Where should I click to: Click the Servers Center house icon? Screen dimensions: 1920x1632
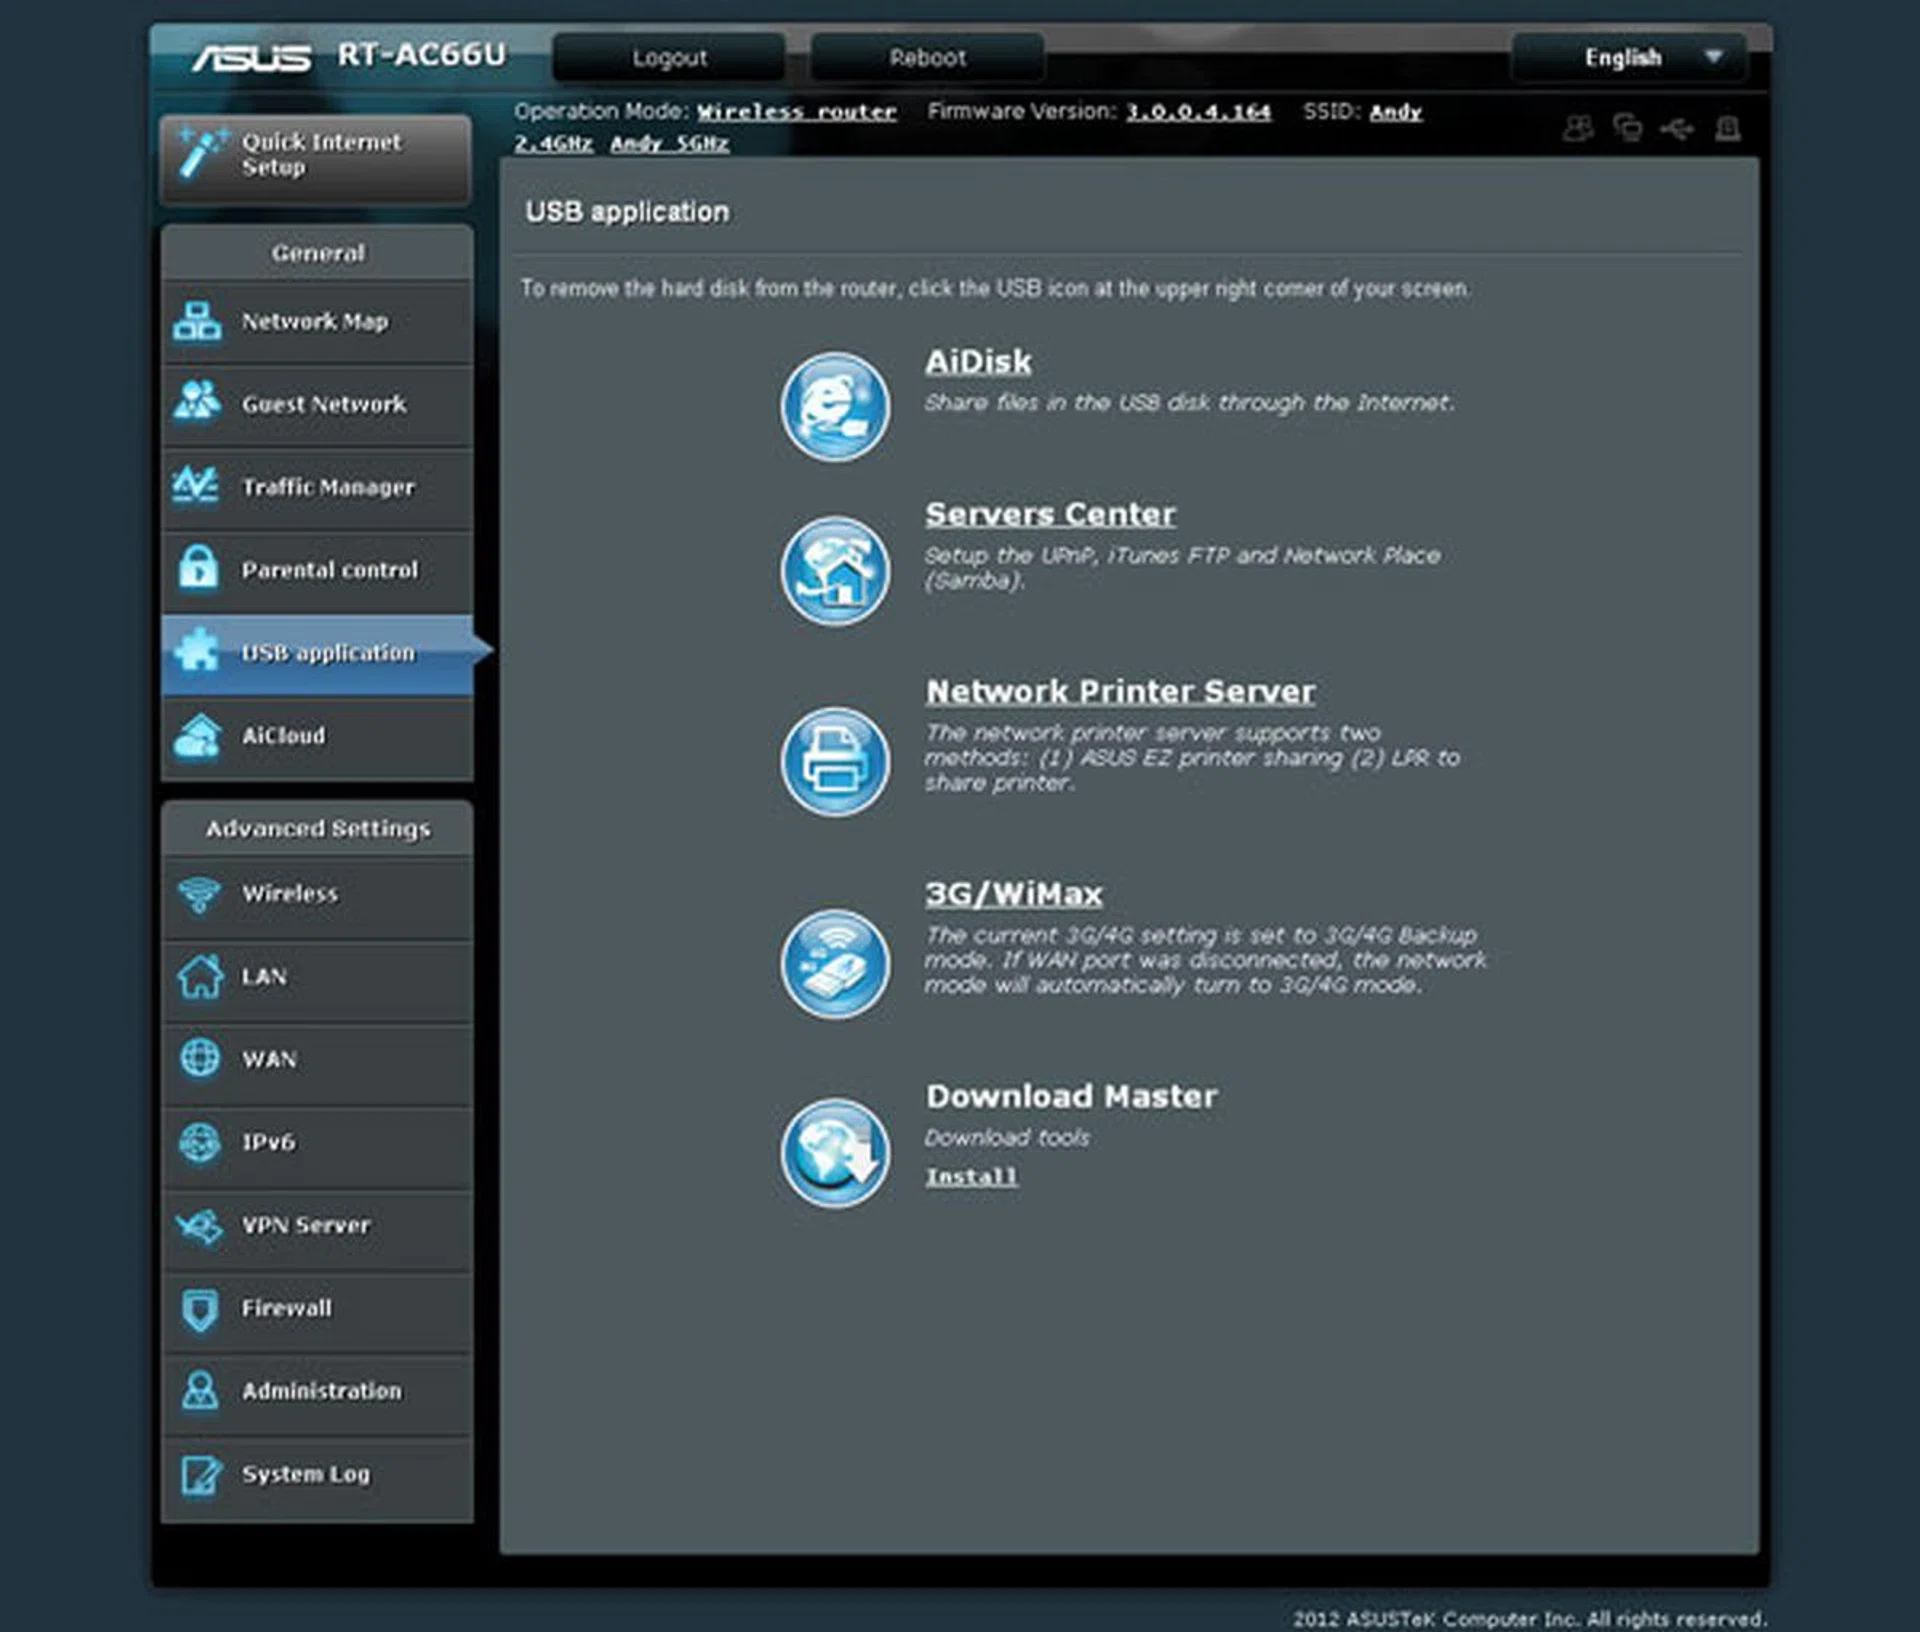coord(834,570)
